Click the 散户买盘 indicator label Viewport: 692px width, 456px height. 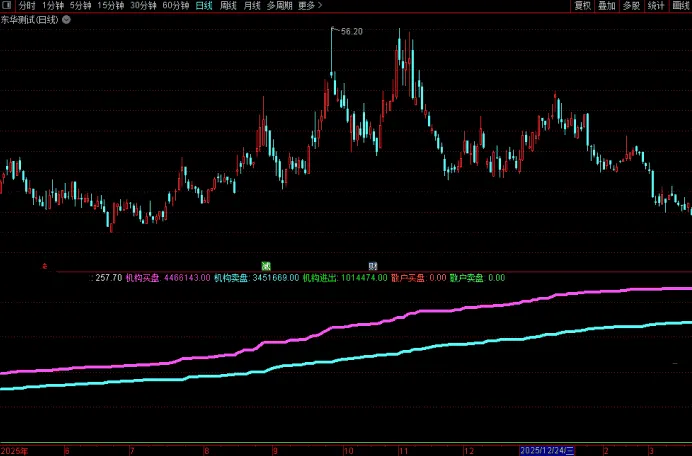click(409, 278)
